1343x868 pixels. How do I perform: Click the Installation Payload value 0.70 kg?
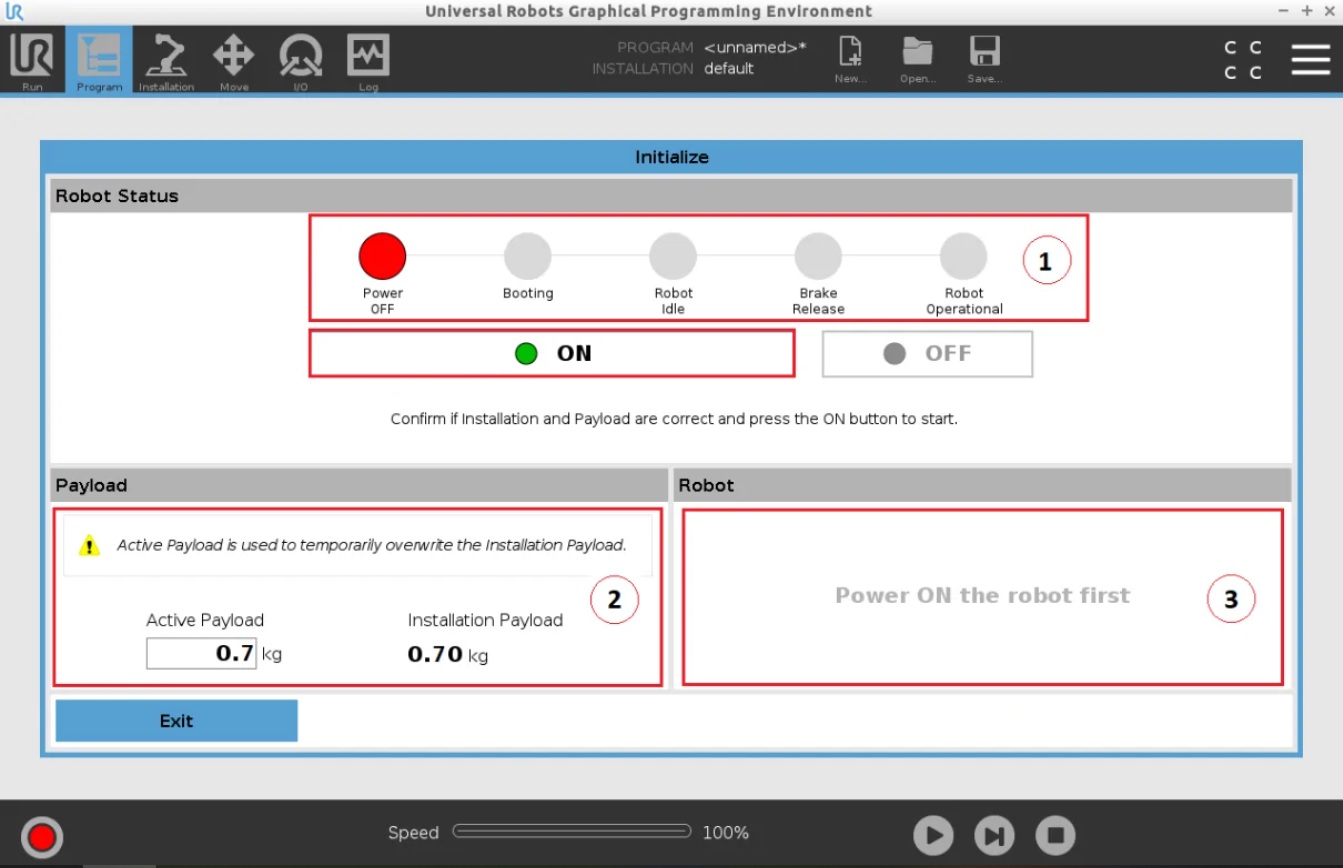click(448, 655)
